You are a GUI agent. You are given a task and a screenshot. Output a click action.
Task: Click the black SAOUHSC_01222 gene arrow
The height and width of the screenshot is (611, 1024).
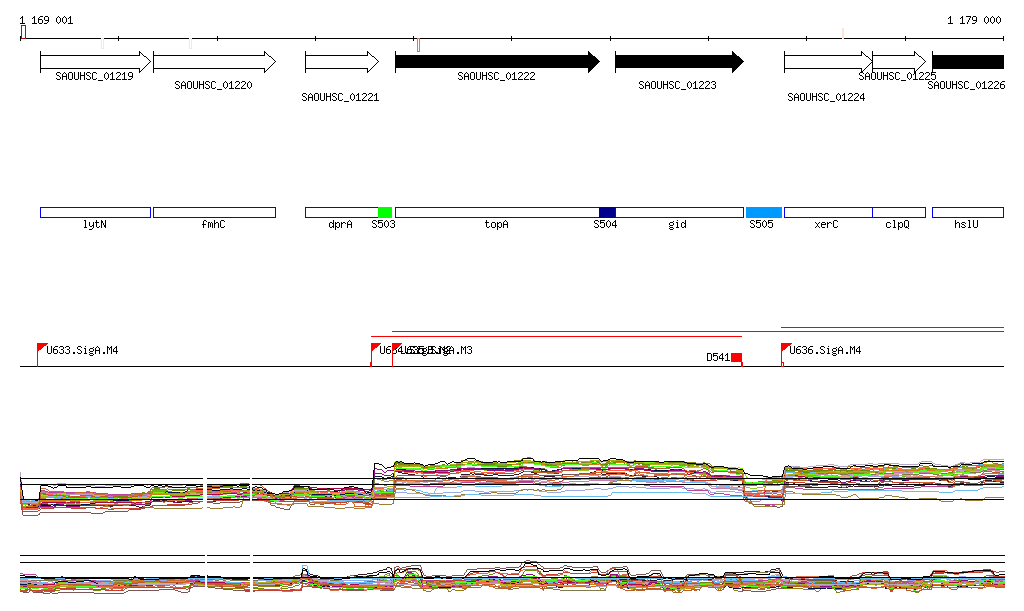pyautogui.click(x=496, y=62)
